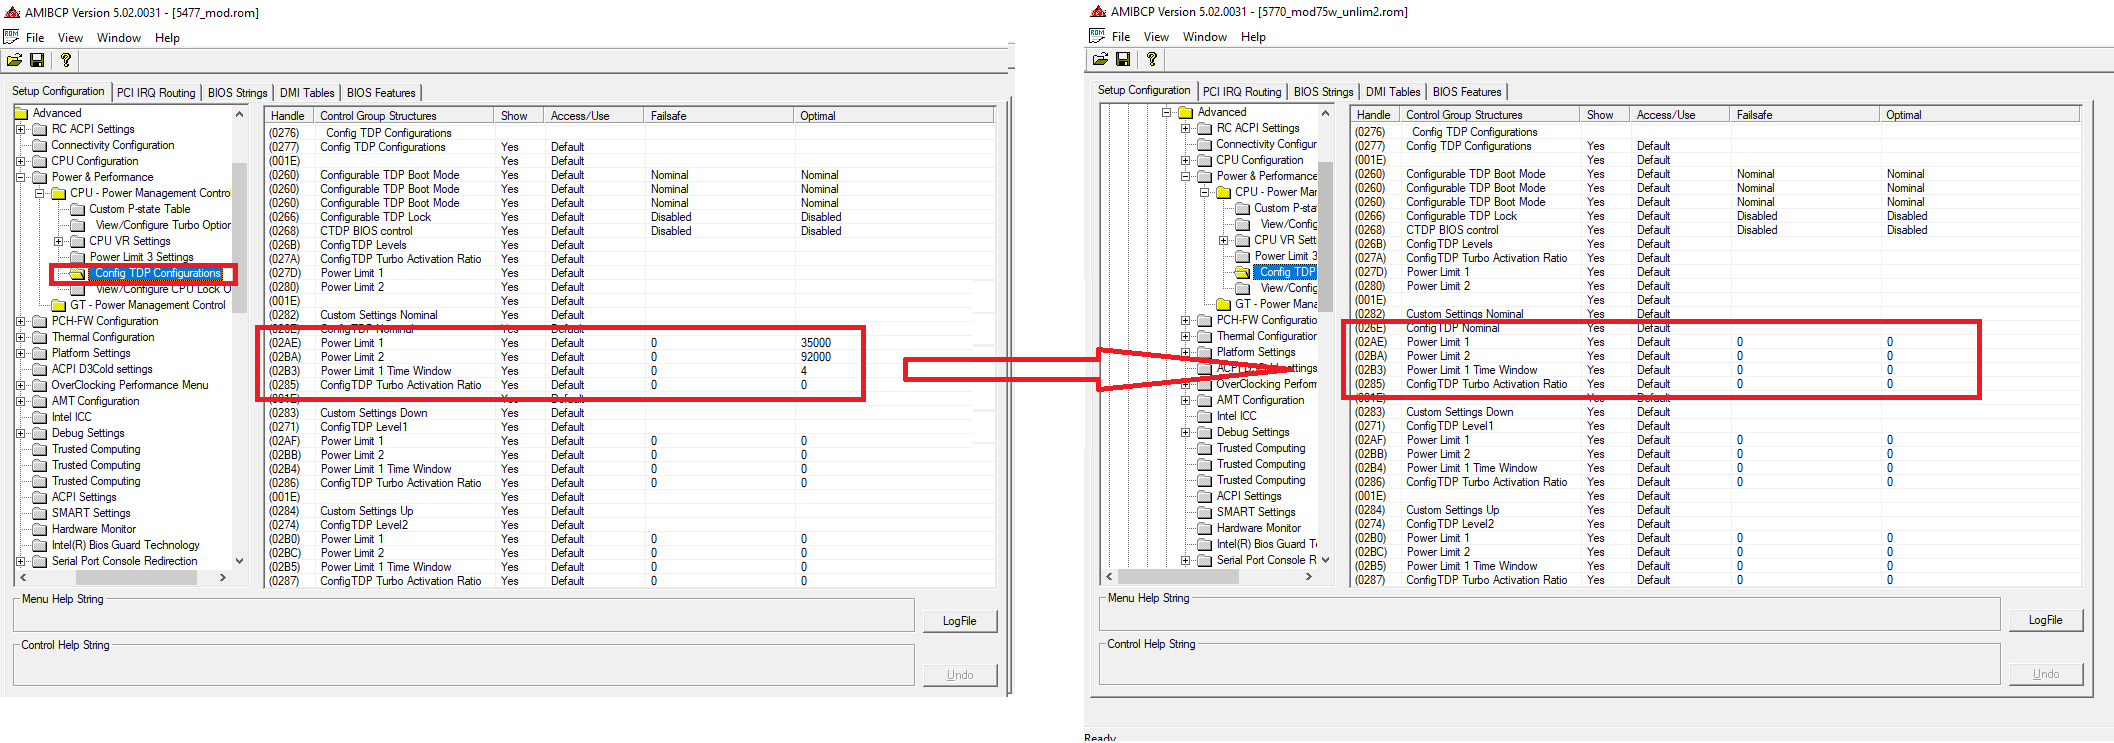Image resolution: width=2114 pixels, height=743 pixels.
Task: Select RC ACPI Settings folder icon in left tree
Action: point(40,129)
